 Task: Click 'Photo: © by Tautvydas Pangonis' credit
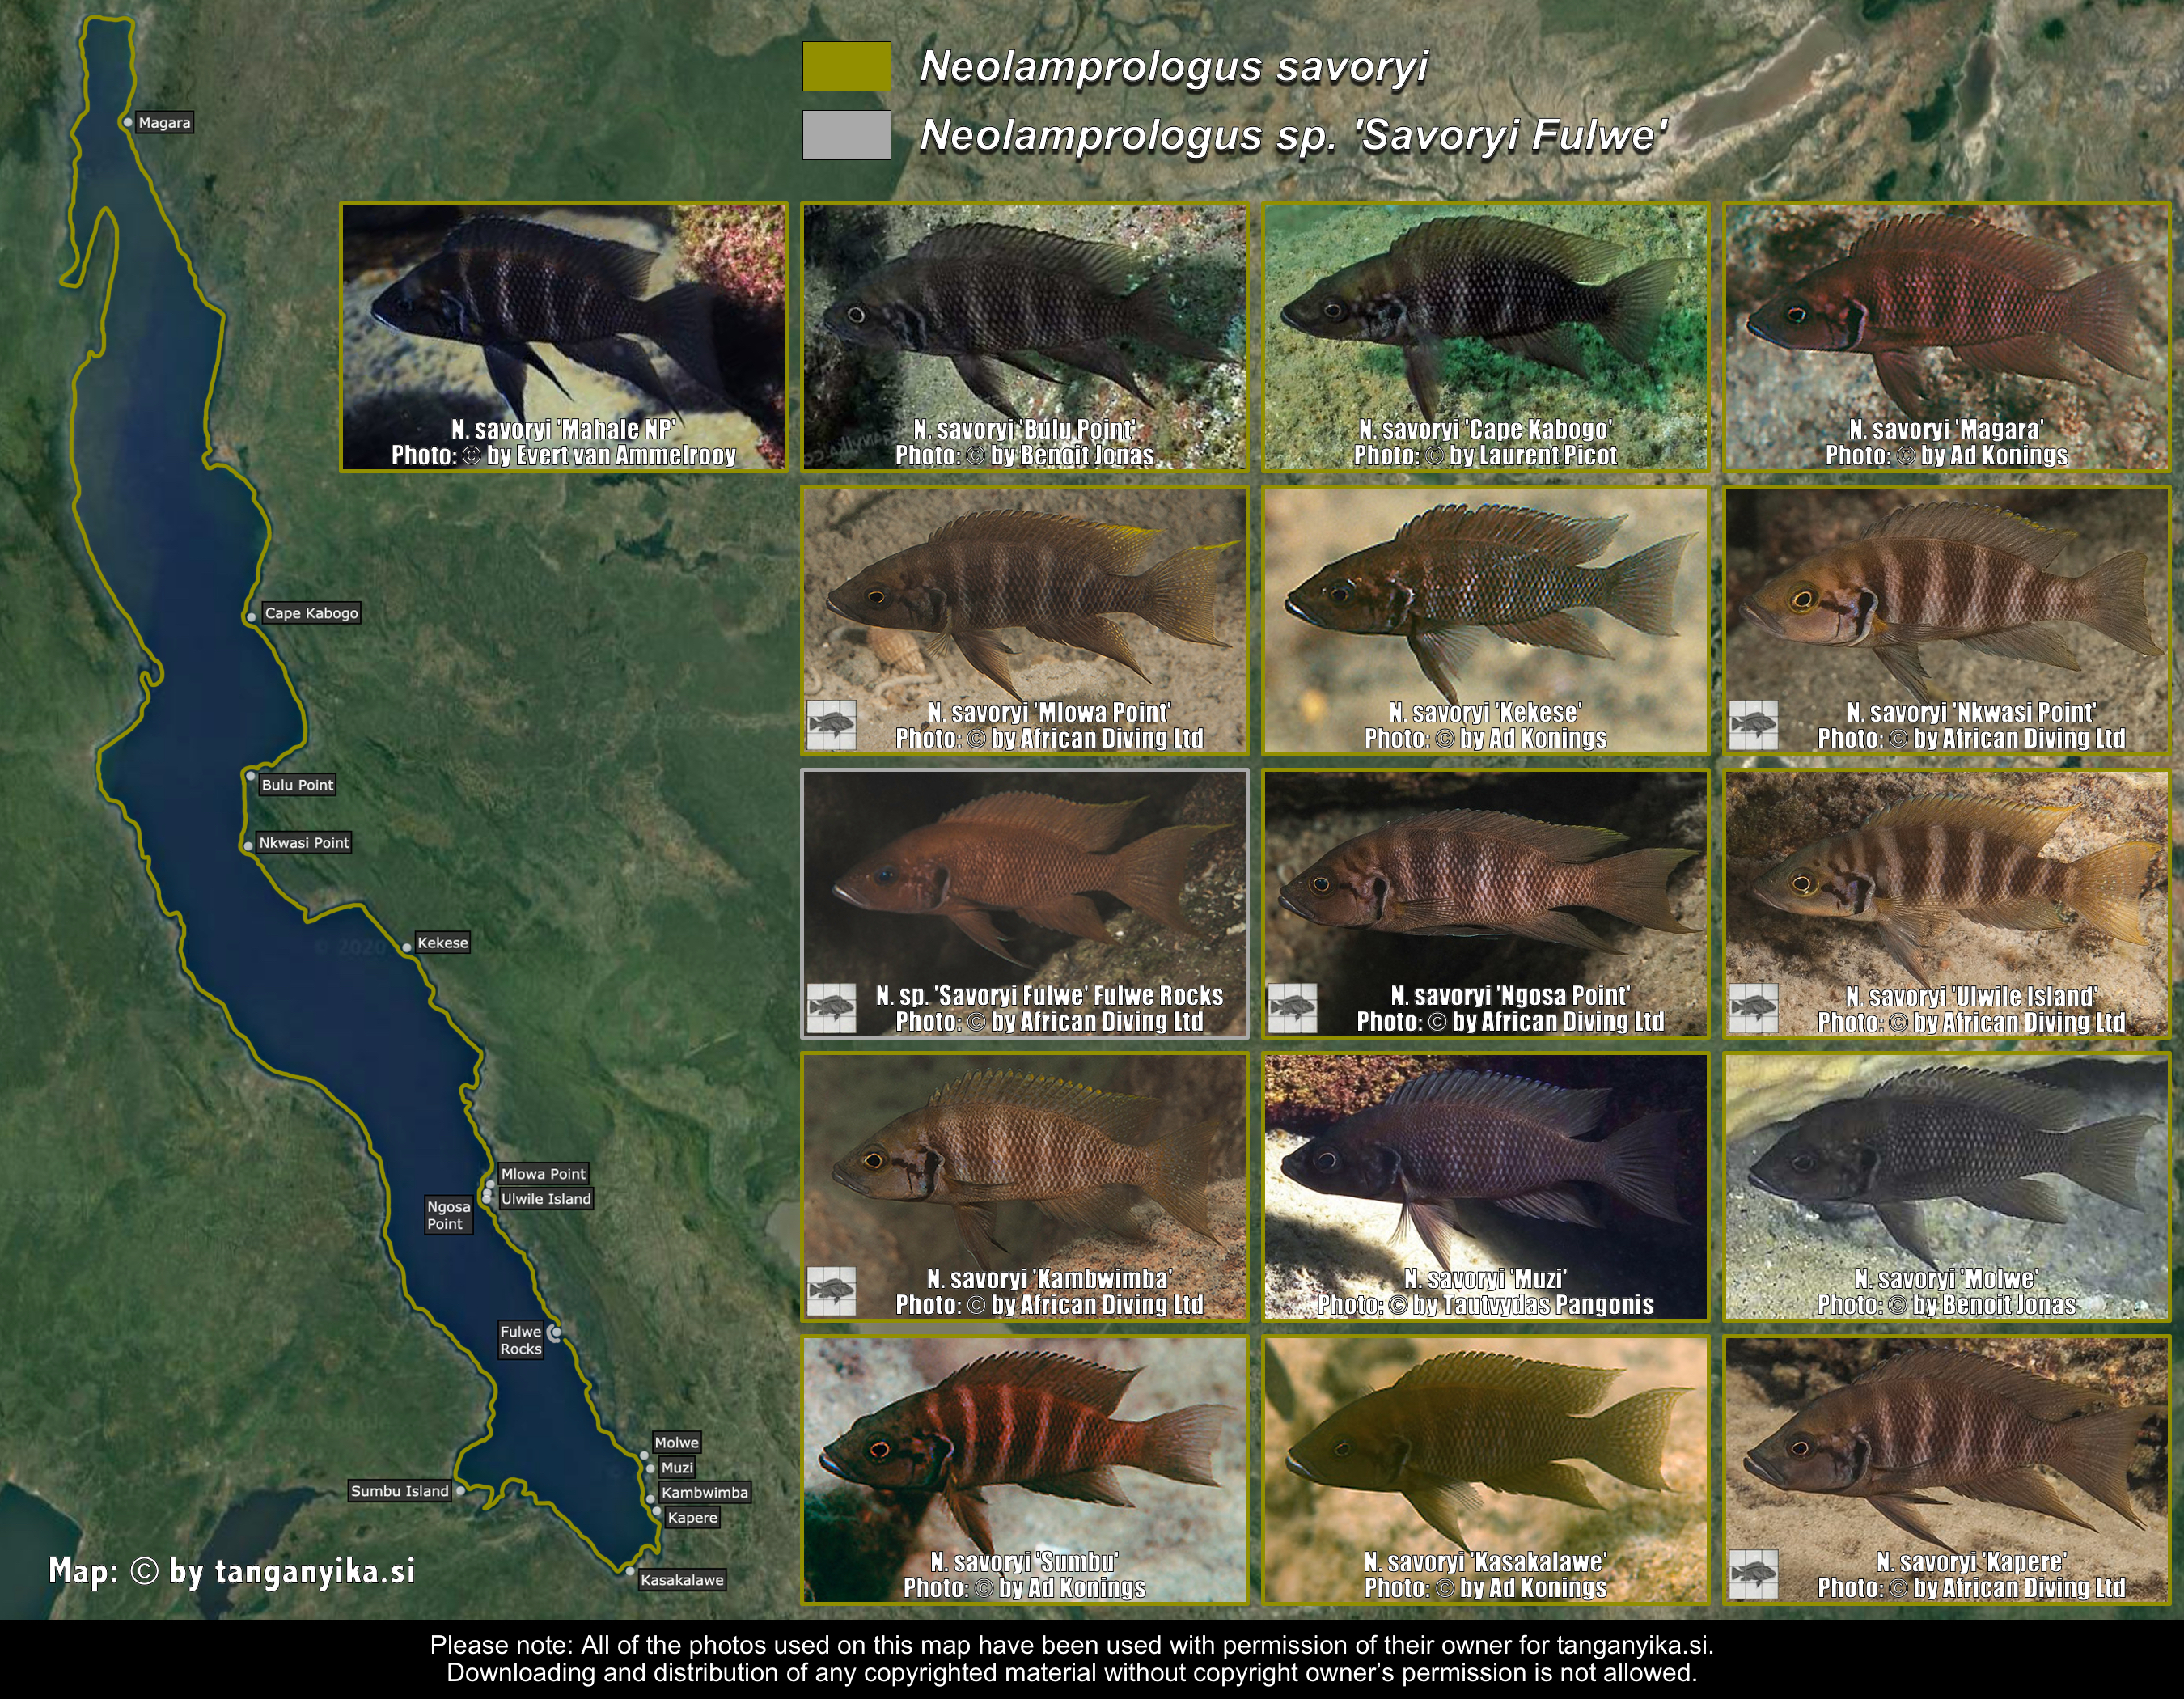1485,1304
